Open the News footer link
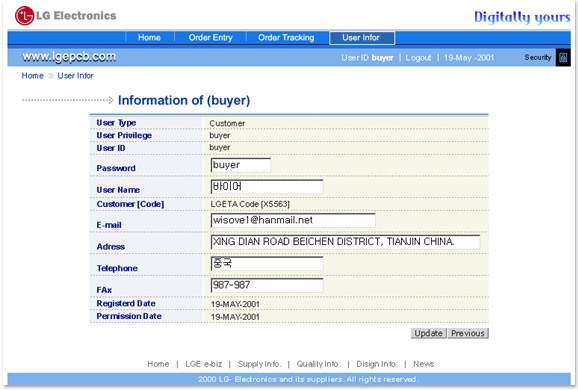 (424, 364)
